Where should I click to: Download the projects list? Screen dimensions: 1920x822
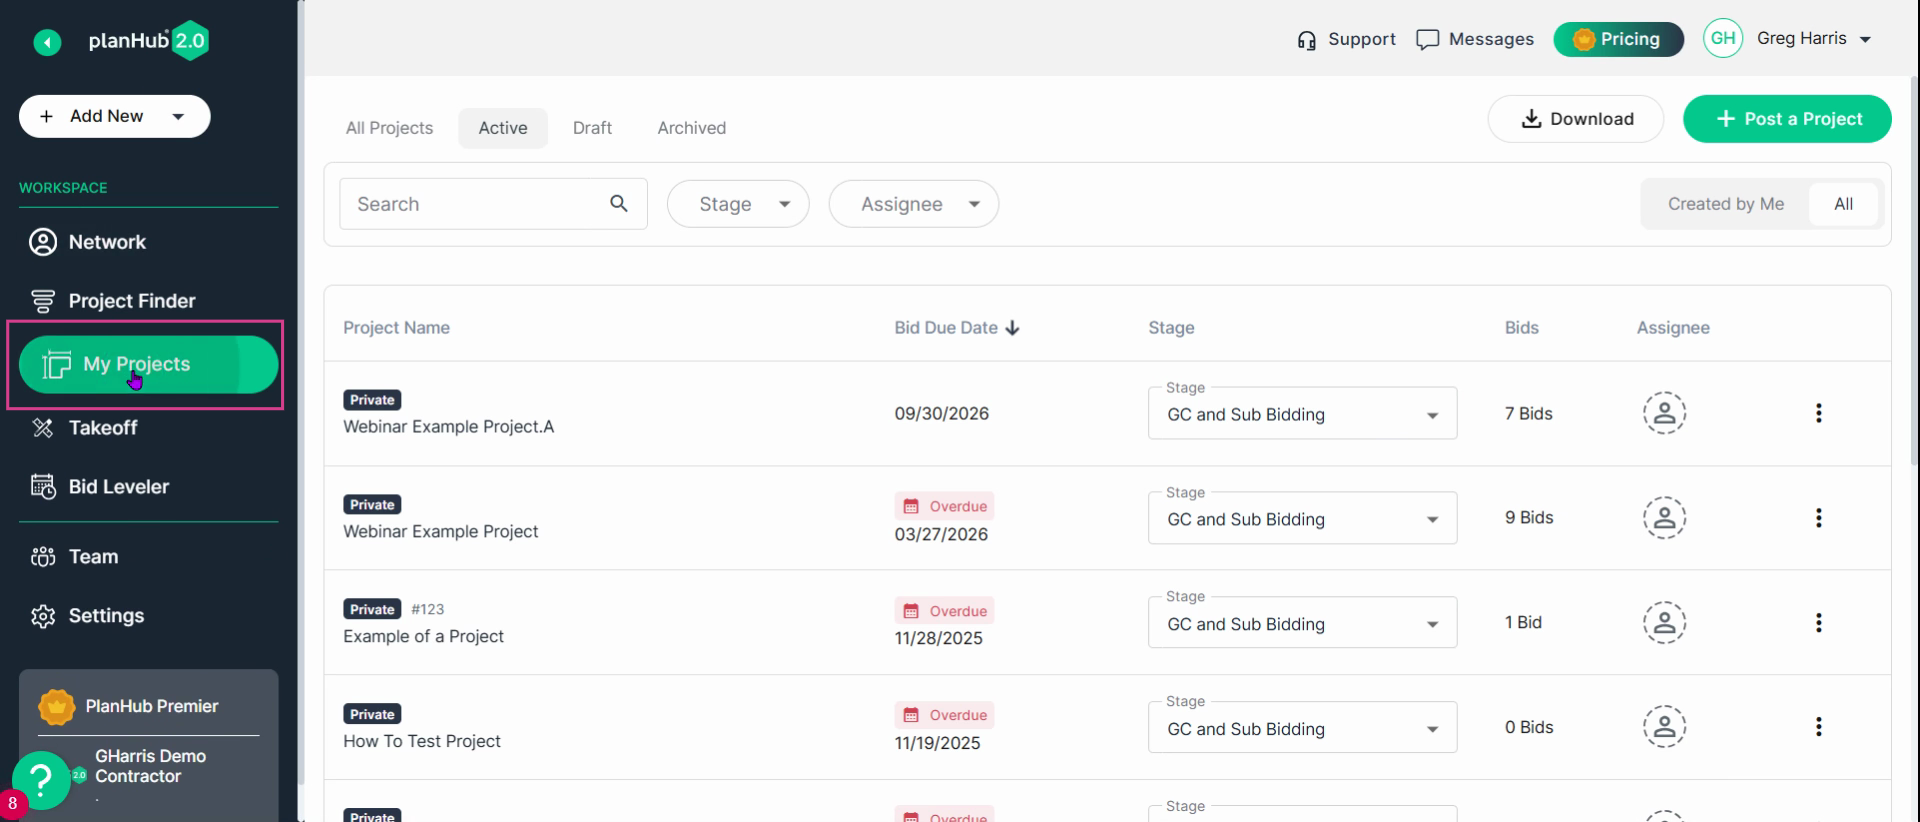tap(1576, 119)
